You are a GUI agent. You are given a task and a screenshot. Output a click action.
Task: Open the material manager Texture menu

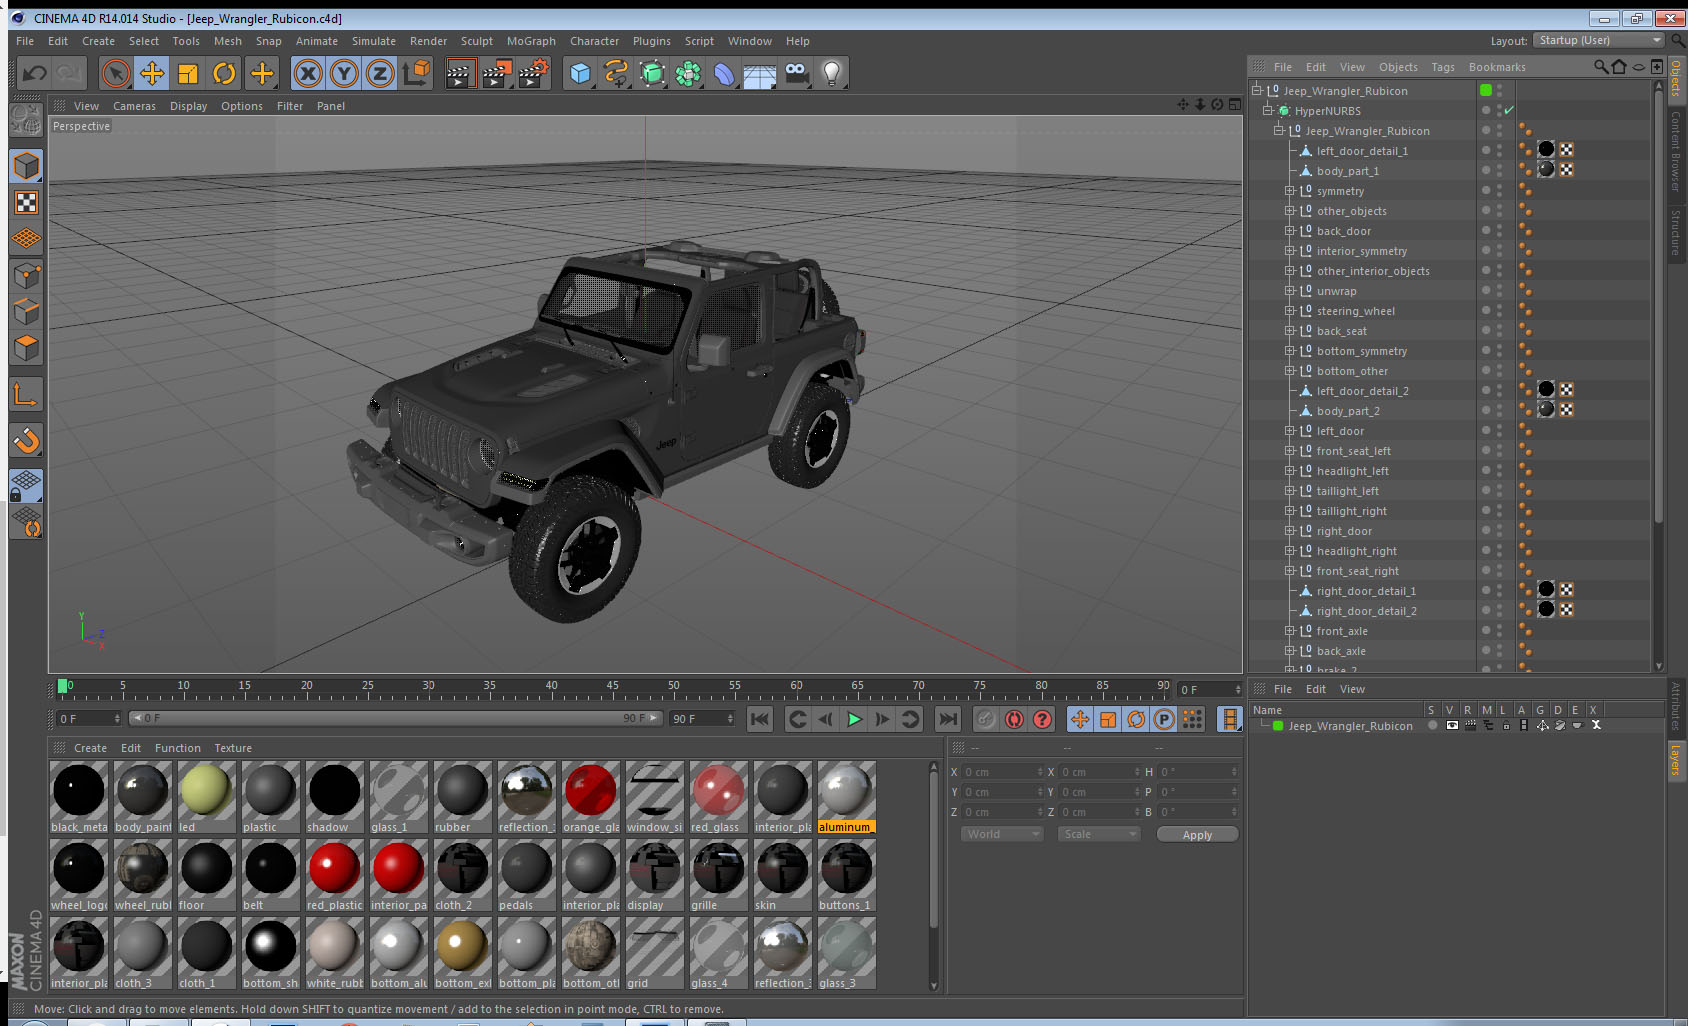click(232, 748)
